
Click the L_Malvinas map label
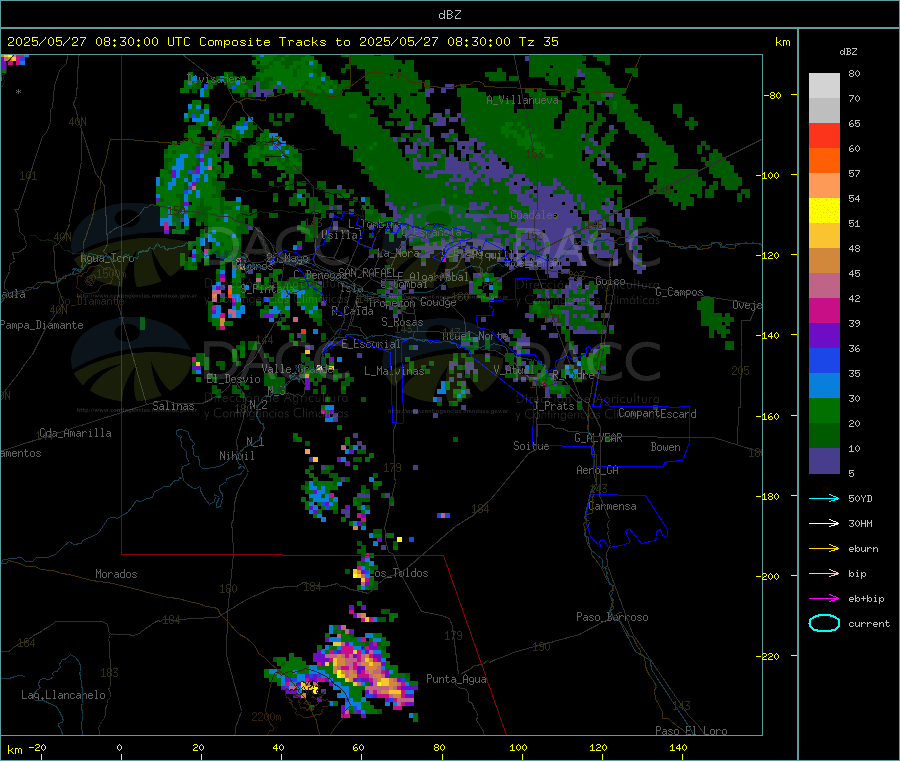[394, 371]
